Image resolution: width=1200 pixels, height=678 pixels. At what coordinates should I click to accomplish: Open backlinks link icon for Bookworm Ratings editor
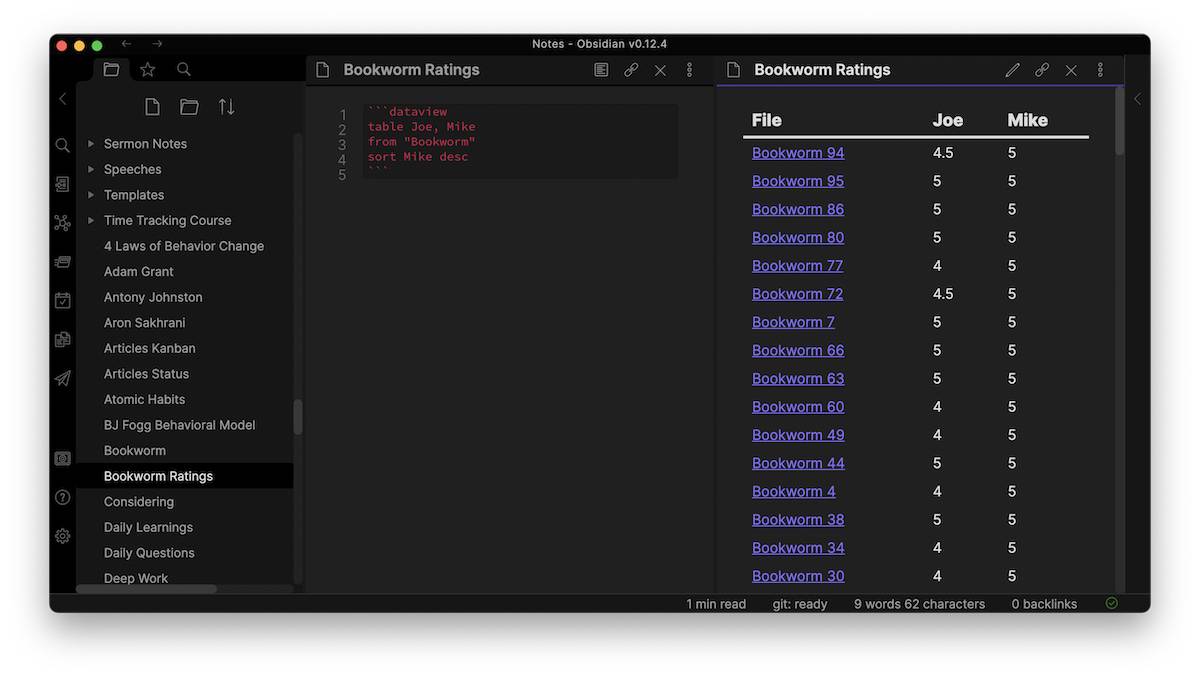(x=631, y=70)
